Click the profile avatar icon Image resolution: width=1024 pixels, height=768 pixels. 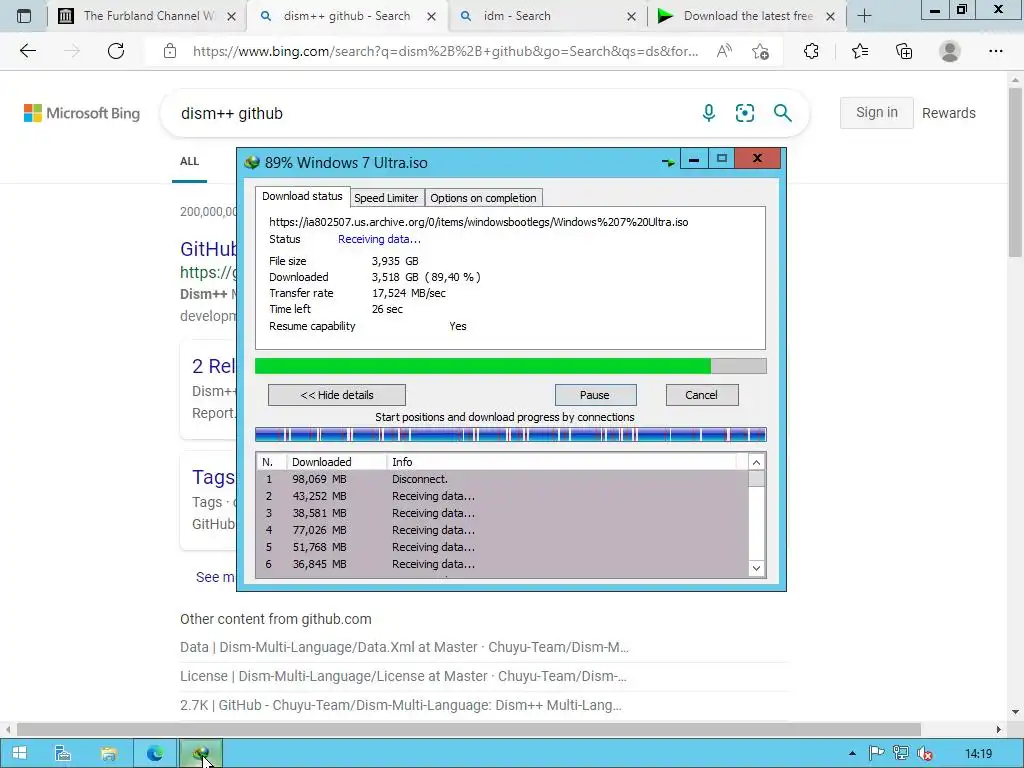pyautogui.click(x=950, y=51)
